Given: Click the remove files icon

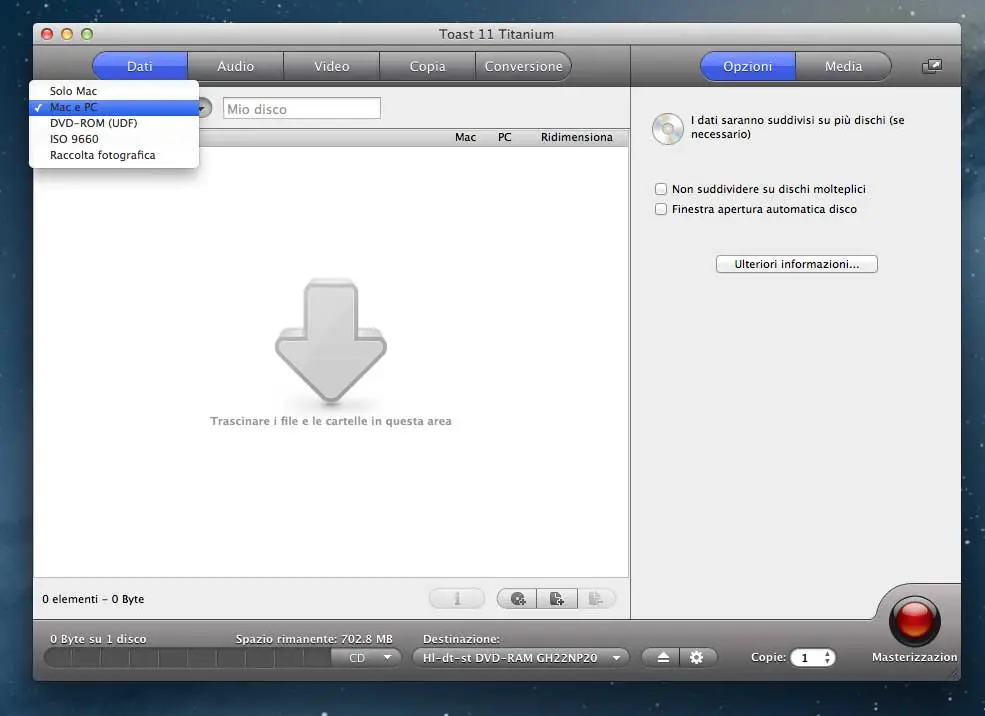Looking at the screenshot, I should (597, 597).
